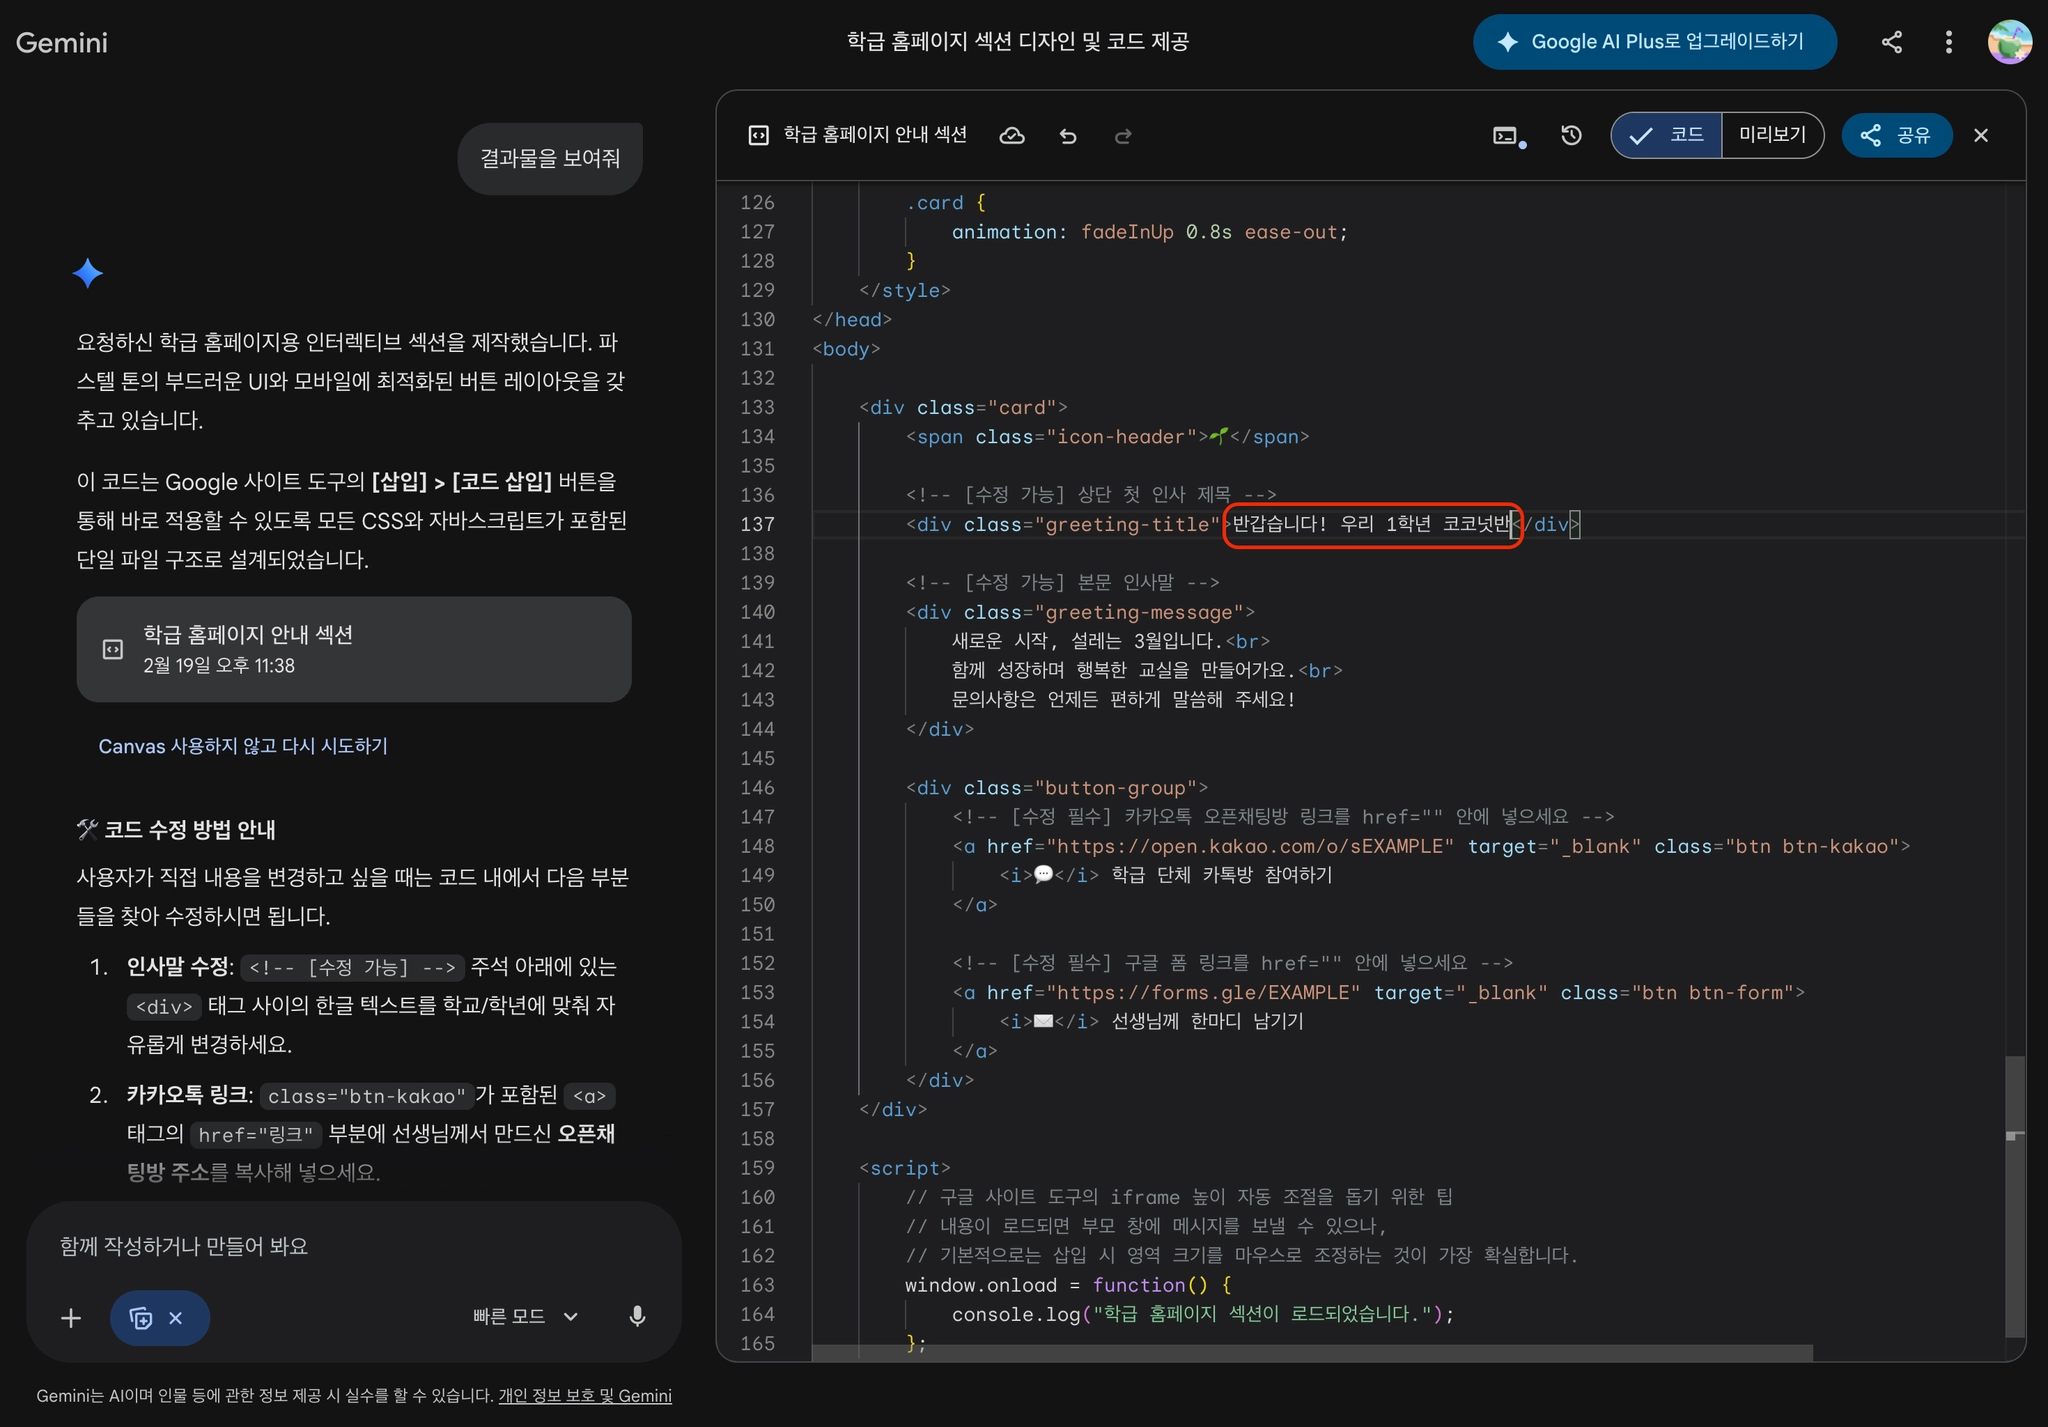Image resolution: width=2048 pixels, height=1427 pixels.
Task: Click the top-right conversation share icon
Action: pyautogui.click(x=1891, y=42)
